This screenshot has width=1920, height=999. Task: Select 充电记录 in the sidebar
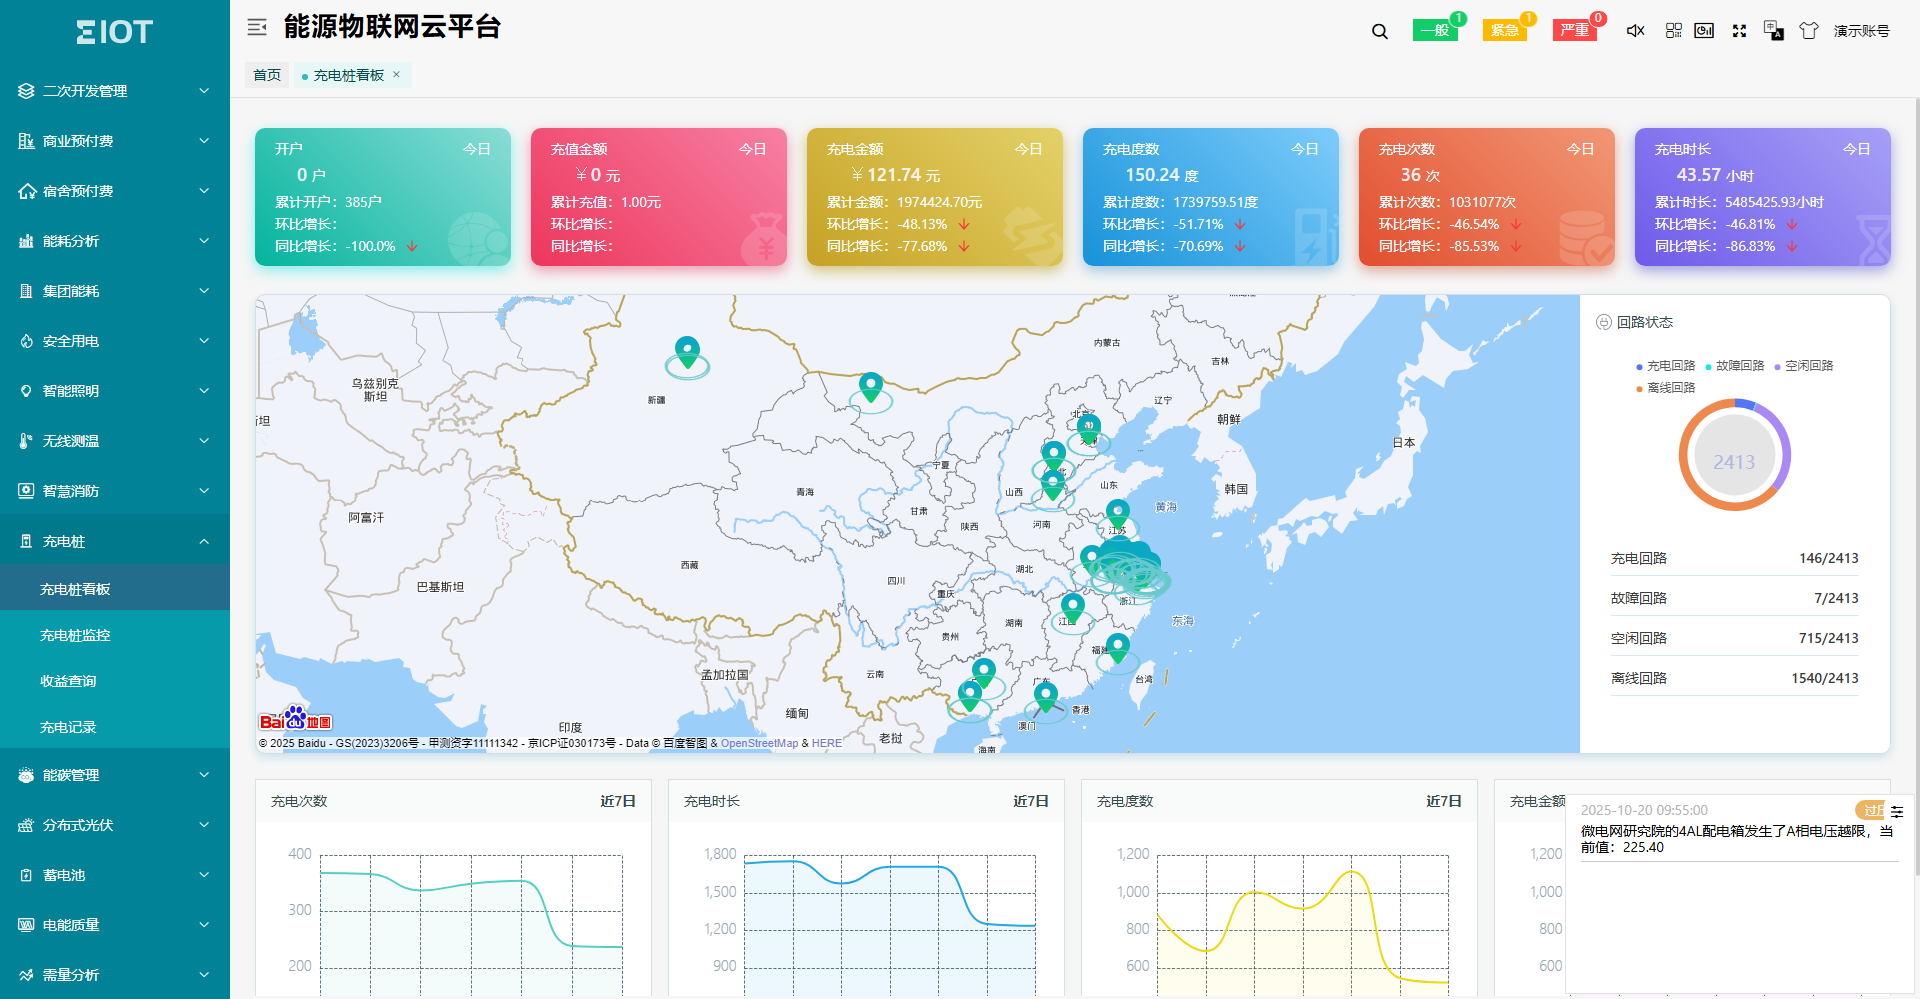coord(115,727)
